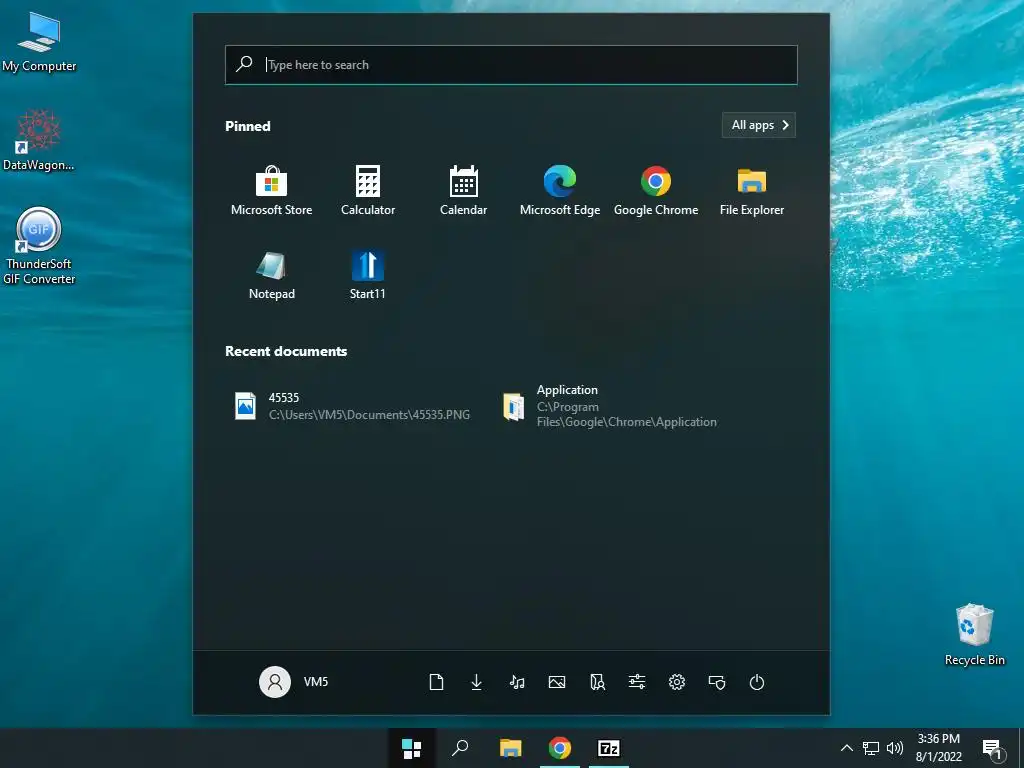This screenshot has width=1024, height=768.
Task: Launch the pinned Notepad app
Action: pyautogui.click(x=272, y=275)
